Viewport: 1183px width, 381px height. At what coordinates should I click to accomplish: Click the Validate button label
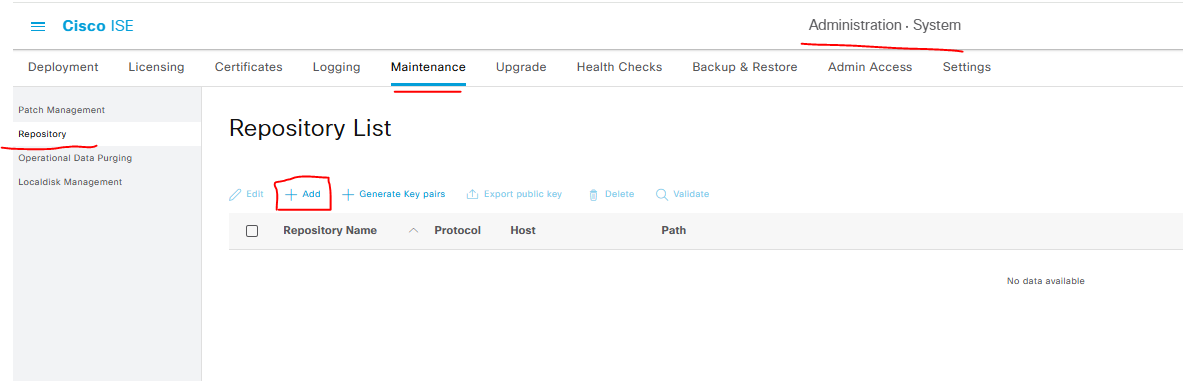pos(691,194)
